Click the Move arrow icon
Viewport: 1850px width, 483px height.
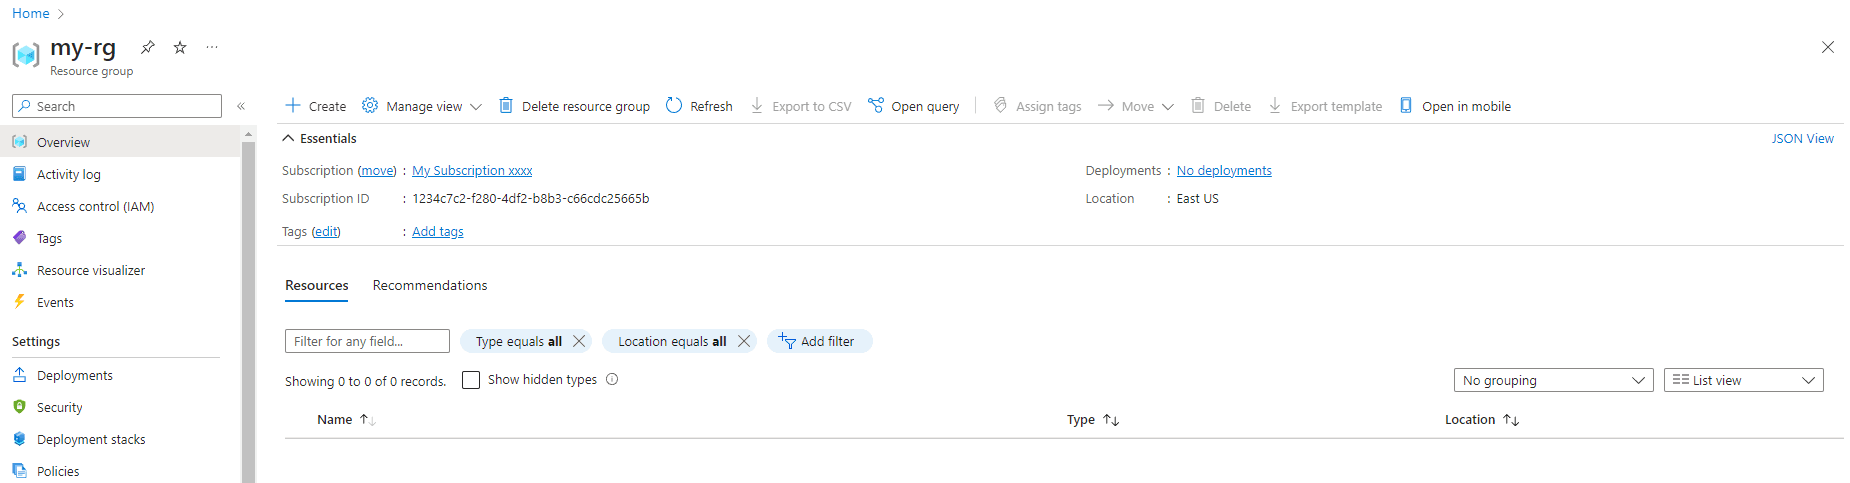pos(1106,105)
